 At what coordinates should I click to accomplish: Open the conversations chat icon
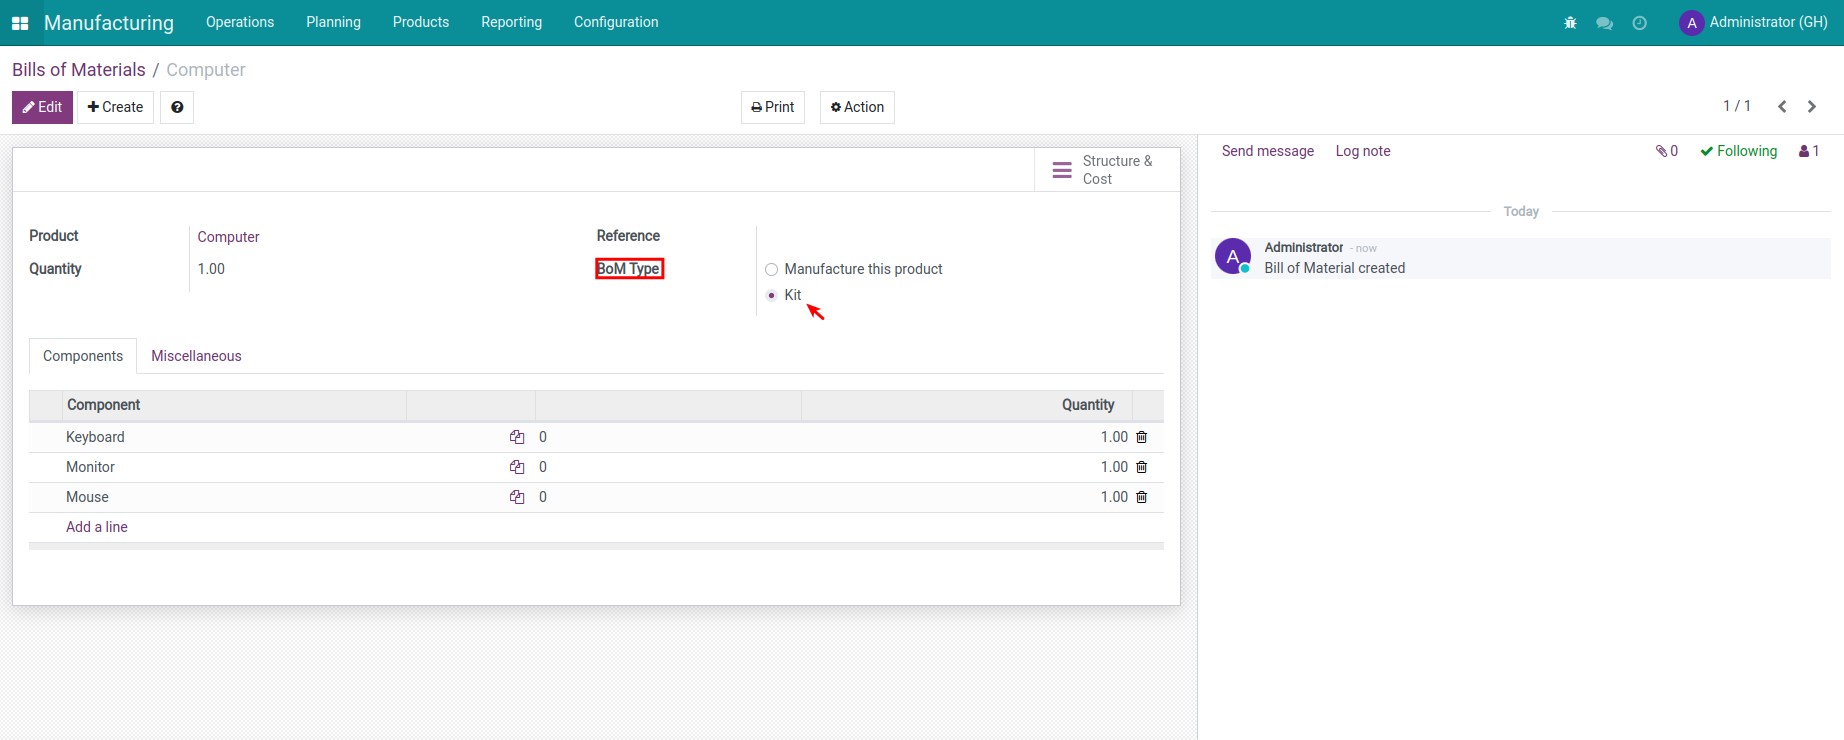(x=1604, y=23)
